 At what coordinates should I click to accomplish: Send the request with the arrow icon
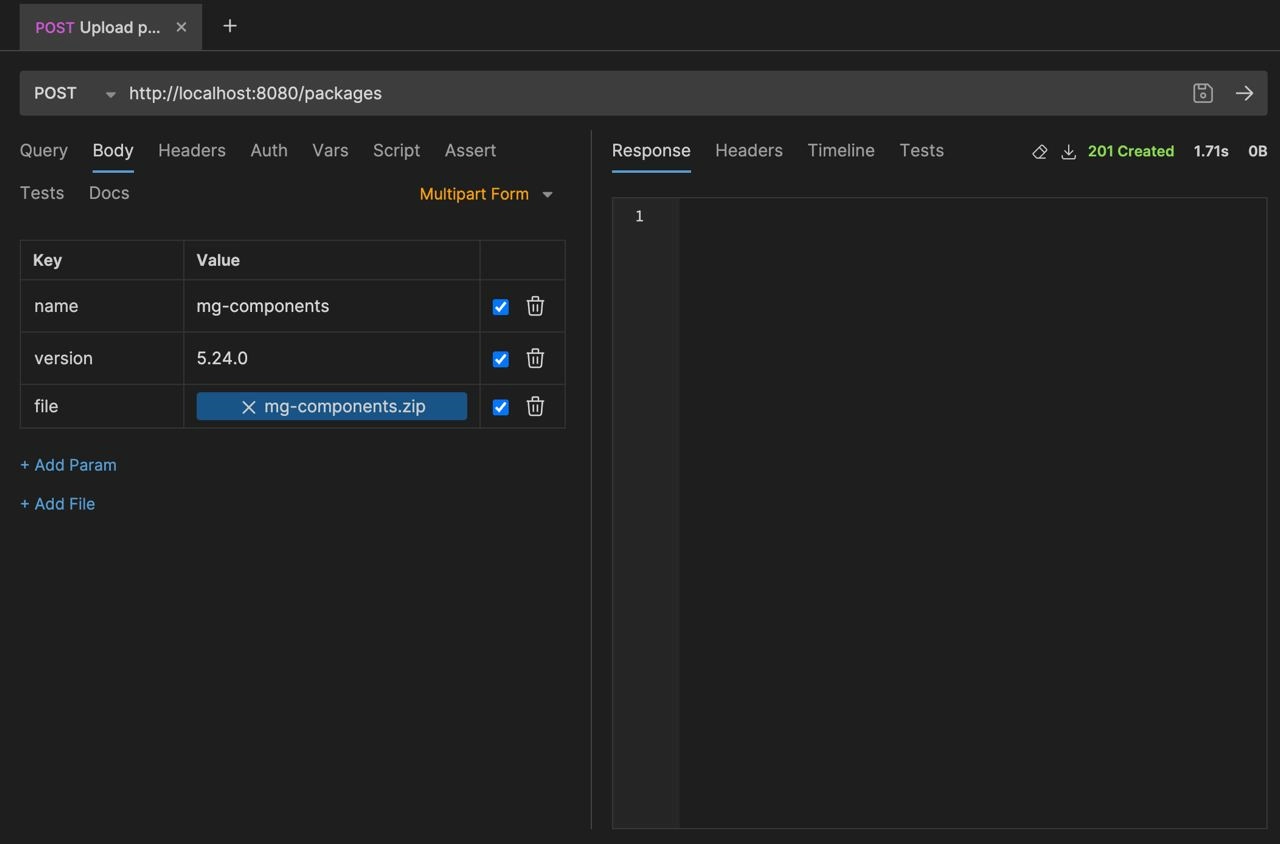pyautogui.click(x=1244, y=93)
